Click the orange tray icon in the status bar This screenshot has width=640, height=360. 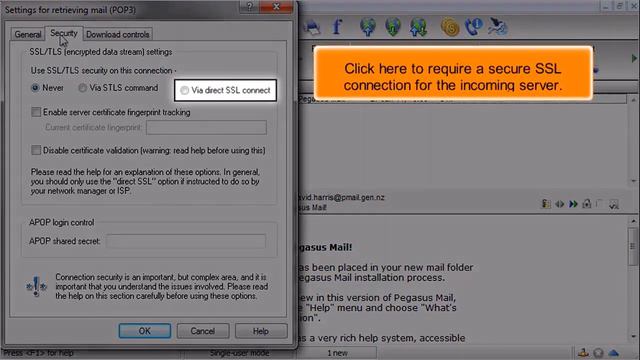[x=583, y=353]
